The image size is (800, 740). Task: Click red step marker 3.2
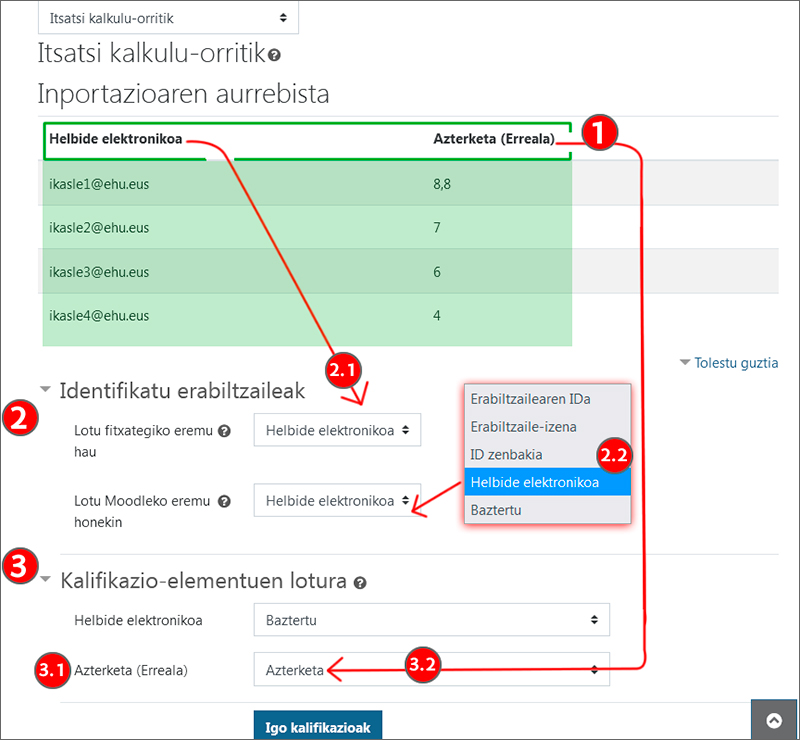coord(424,664)
